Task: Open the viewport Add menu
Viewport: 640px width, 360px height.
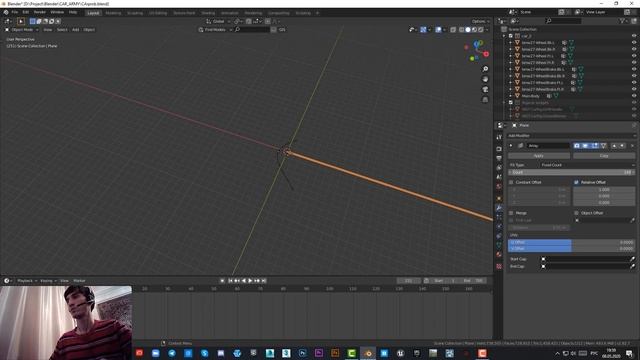Action: pos(76,30)
